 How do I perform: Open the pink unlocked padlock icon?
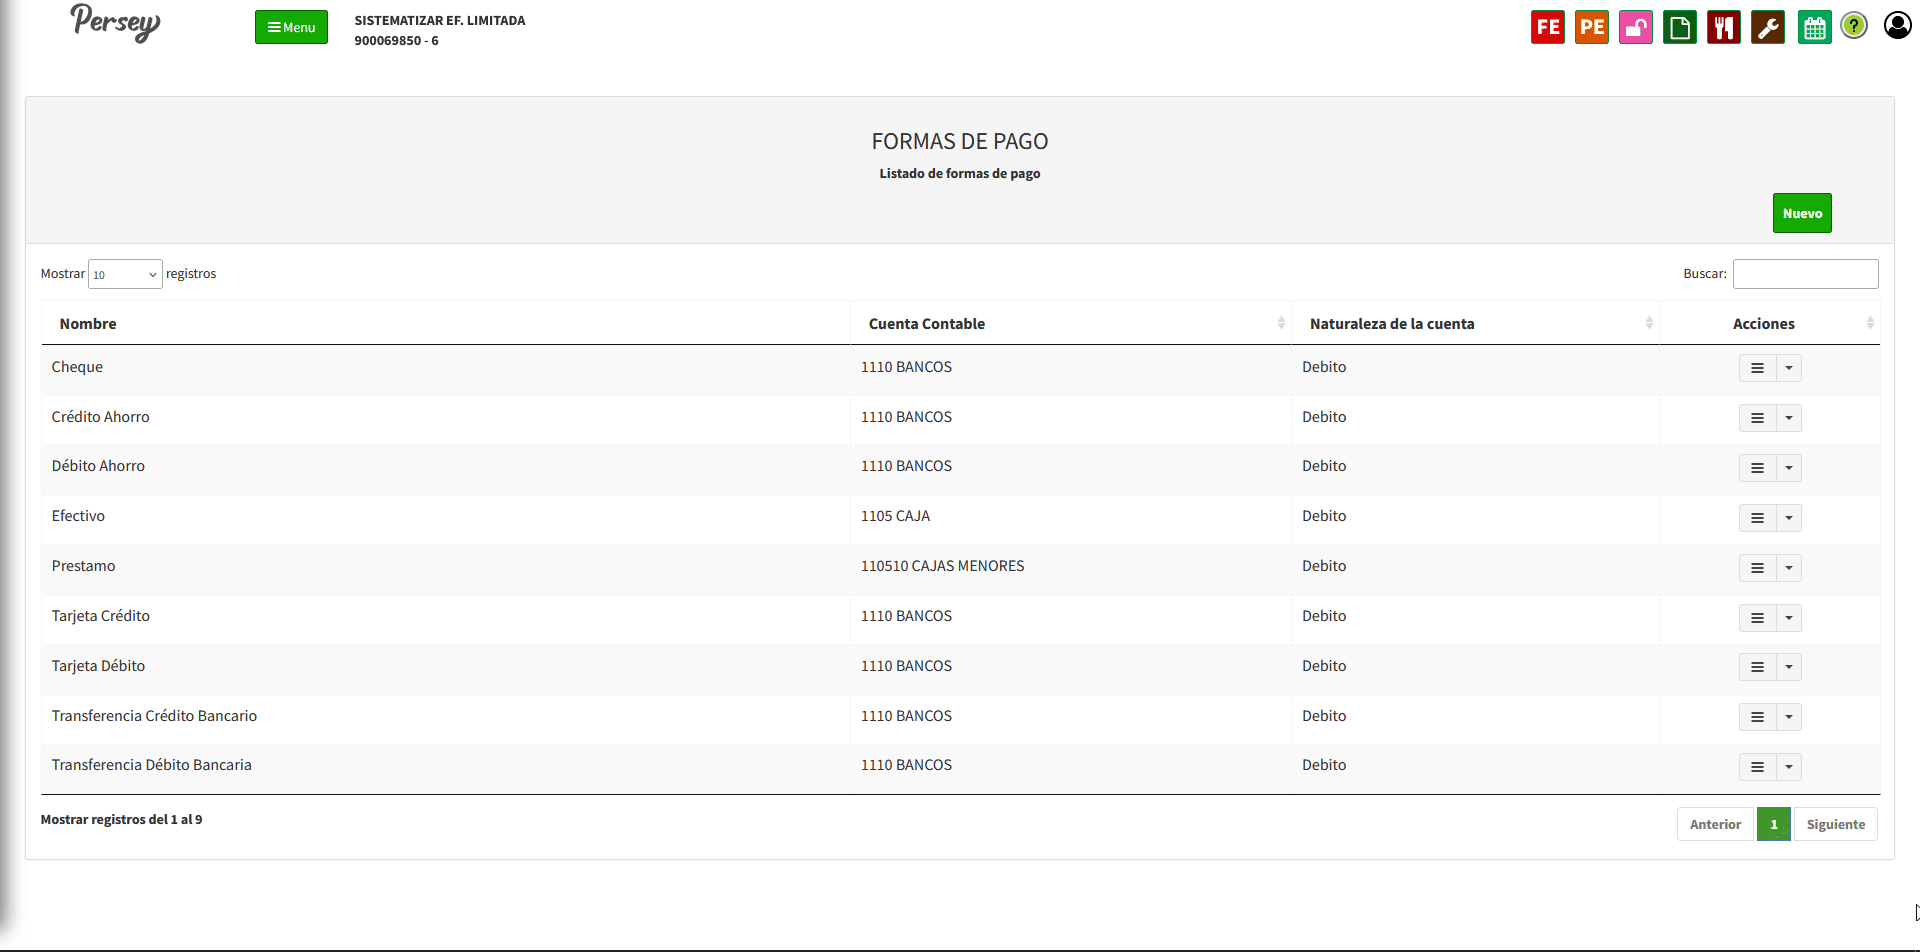[x=1635, y=27]
